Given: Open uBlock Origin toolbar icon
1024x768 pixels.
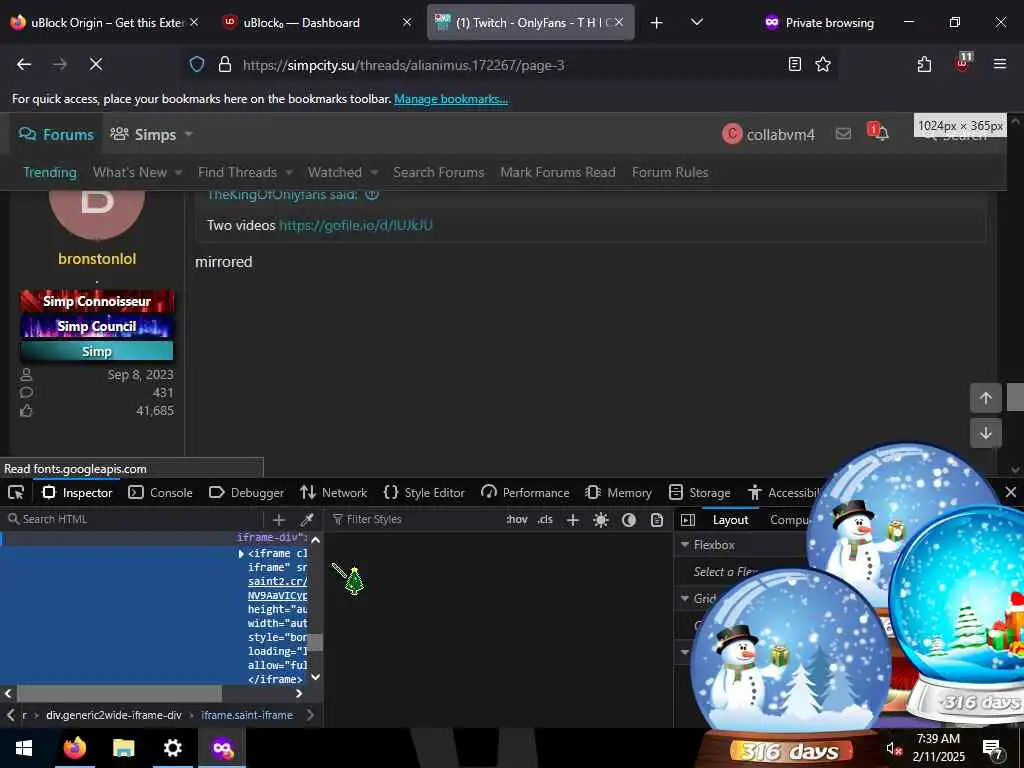Looking at the screenshot, I should pyautogui.click(x=963, y=63).
